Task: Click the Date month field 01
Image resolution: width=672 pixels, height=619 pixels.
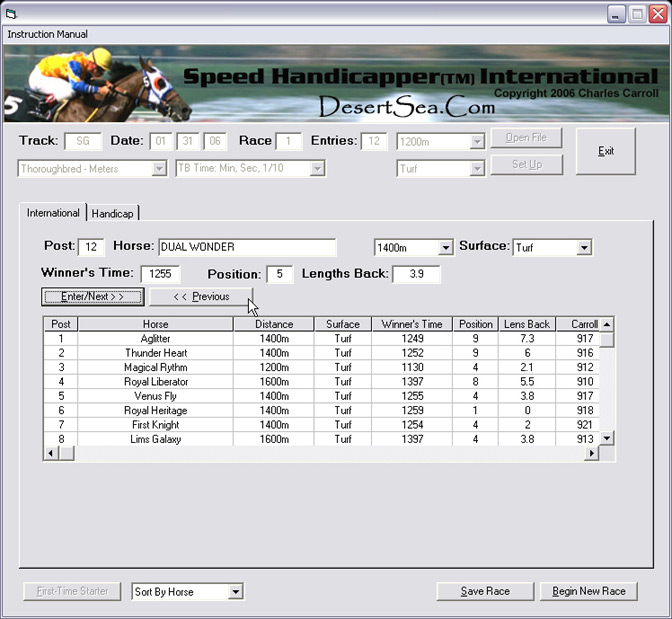Action: click(x=161, y=141)
